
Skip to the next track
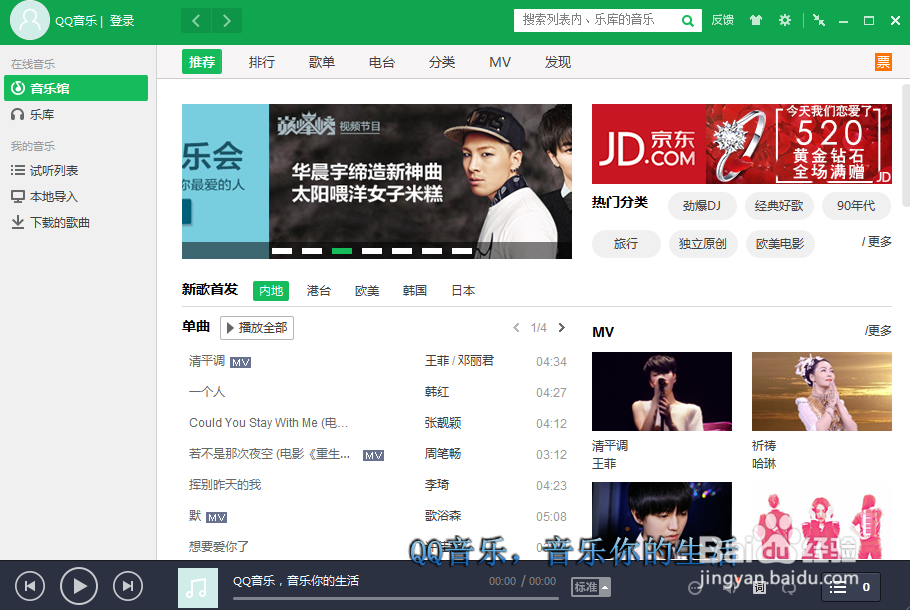tap(128, 586)
